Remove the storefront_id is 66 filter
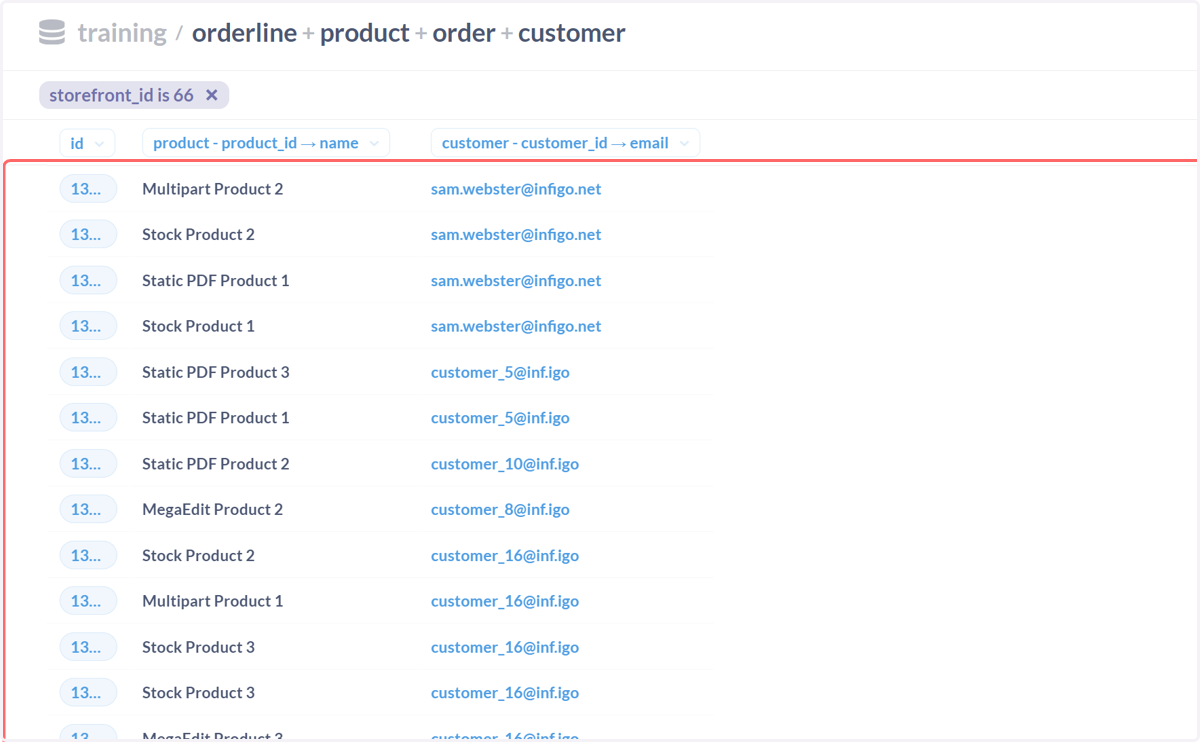This screenshot has width=1200, height=742. point(212,95)
